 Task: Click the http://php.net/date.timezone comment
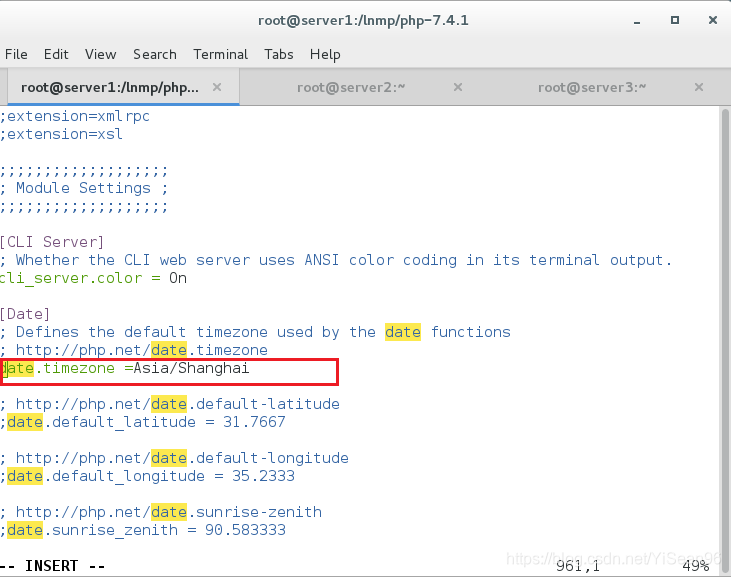click(x=134, y=350)
